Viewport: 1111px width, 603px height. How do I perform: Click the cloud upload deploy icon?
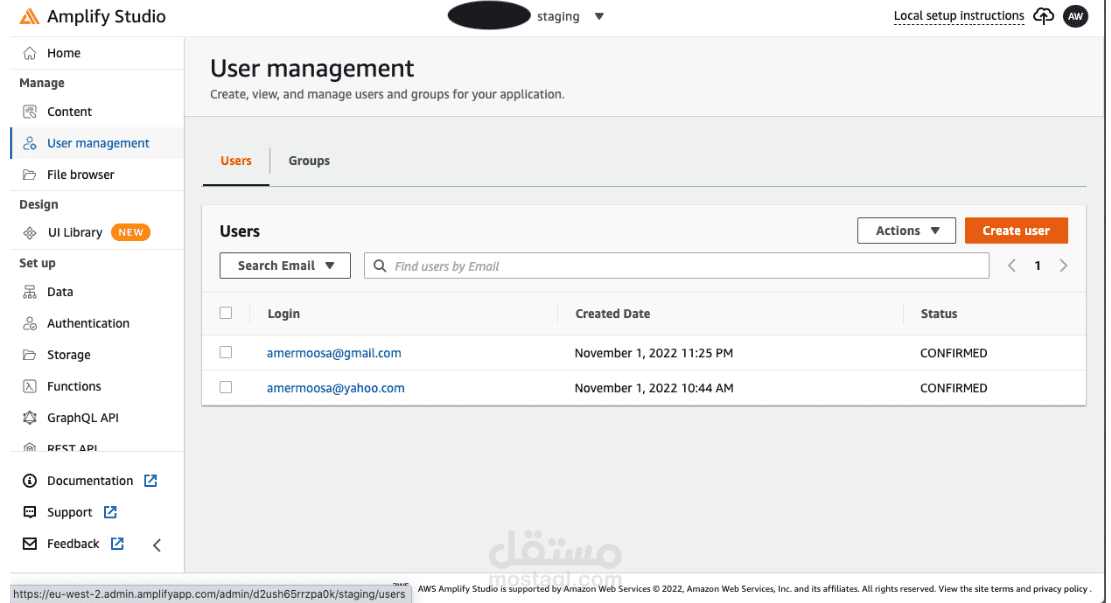tap(1043, 16)
